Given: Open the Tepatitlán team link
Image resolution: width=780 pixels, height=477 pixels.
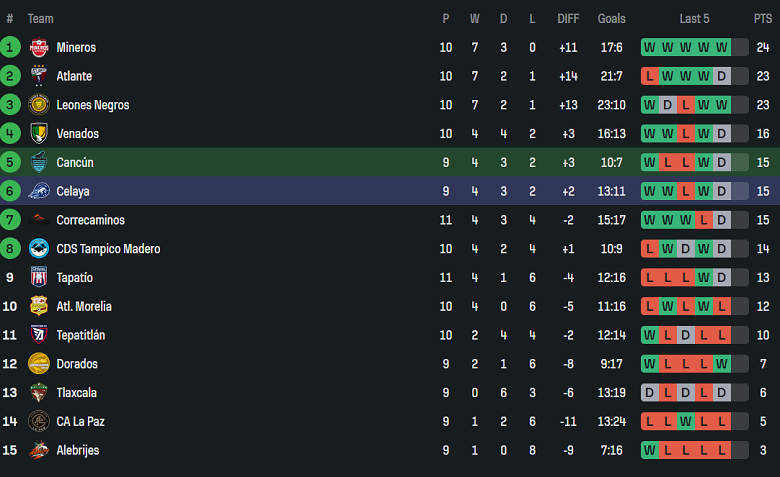Looking at the screenshot, I should tap(81, 335).
